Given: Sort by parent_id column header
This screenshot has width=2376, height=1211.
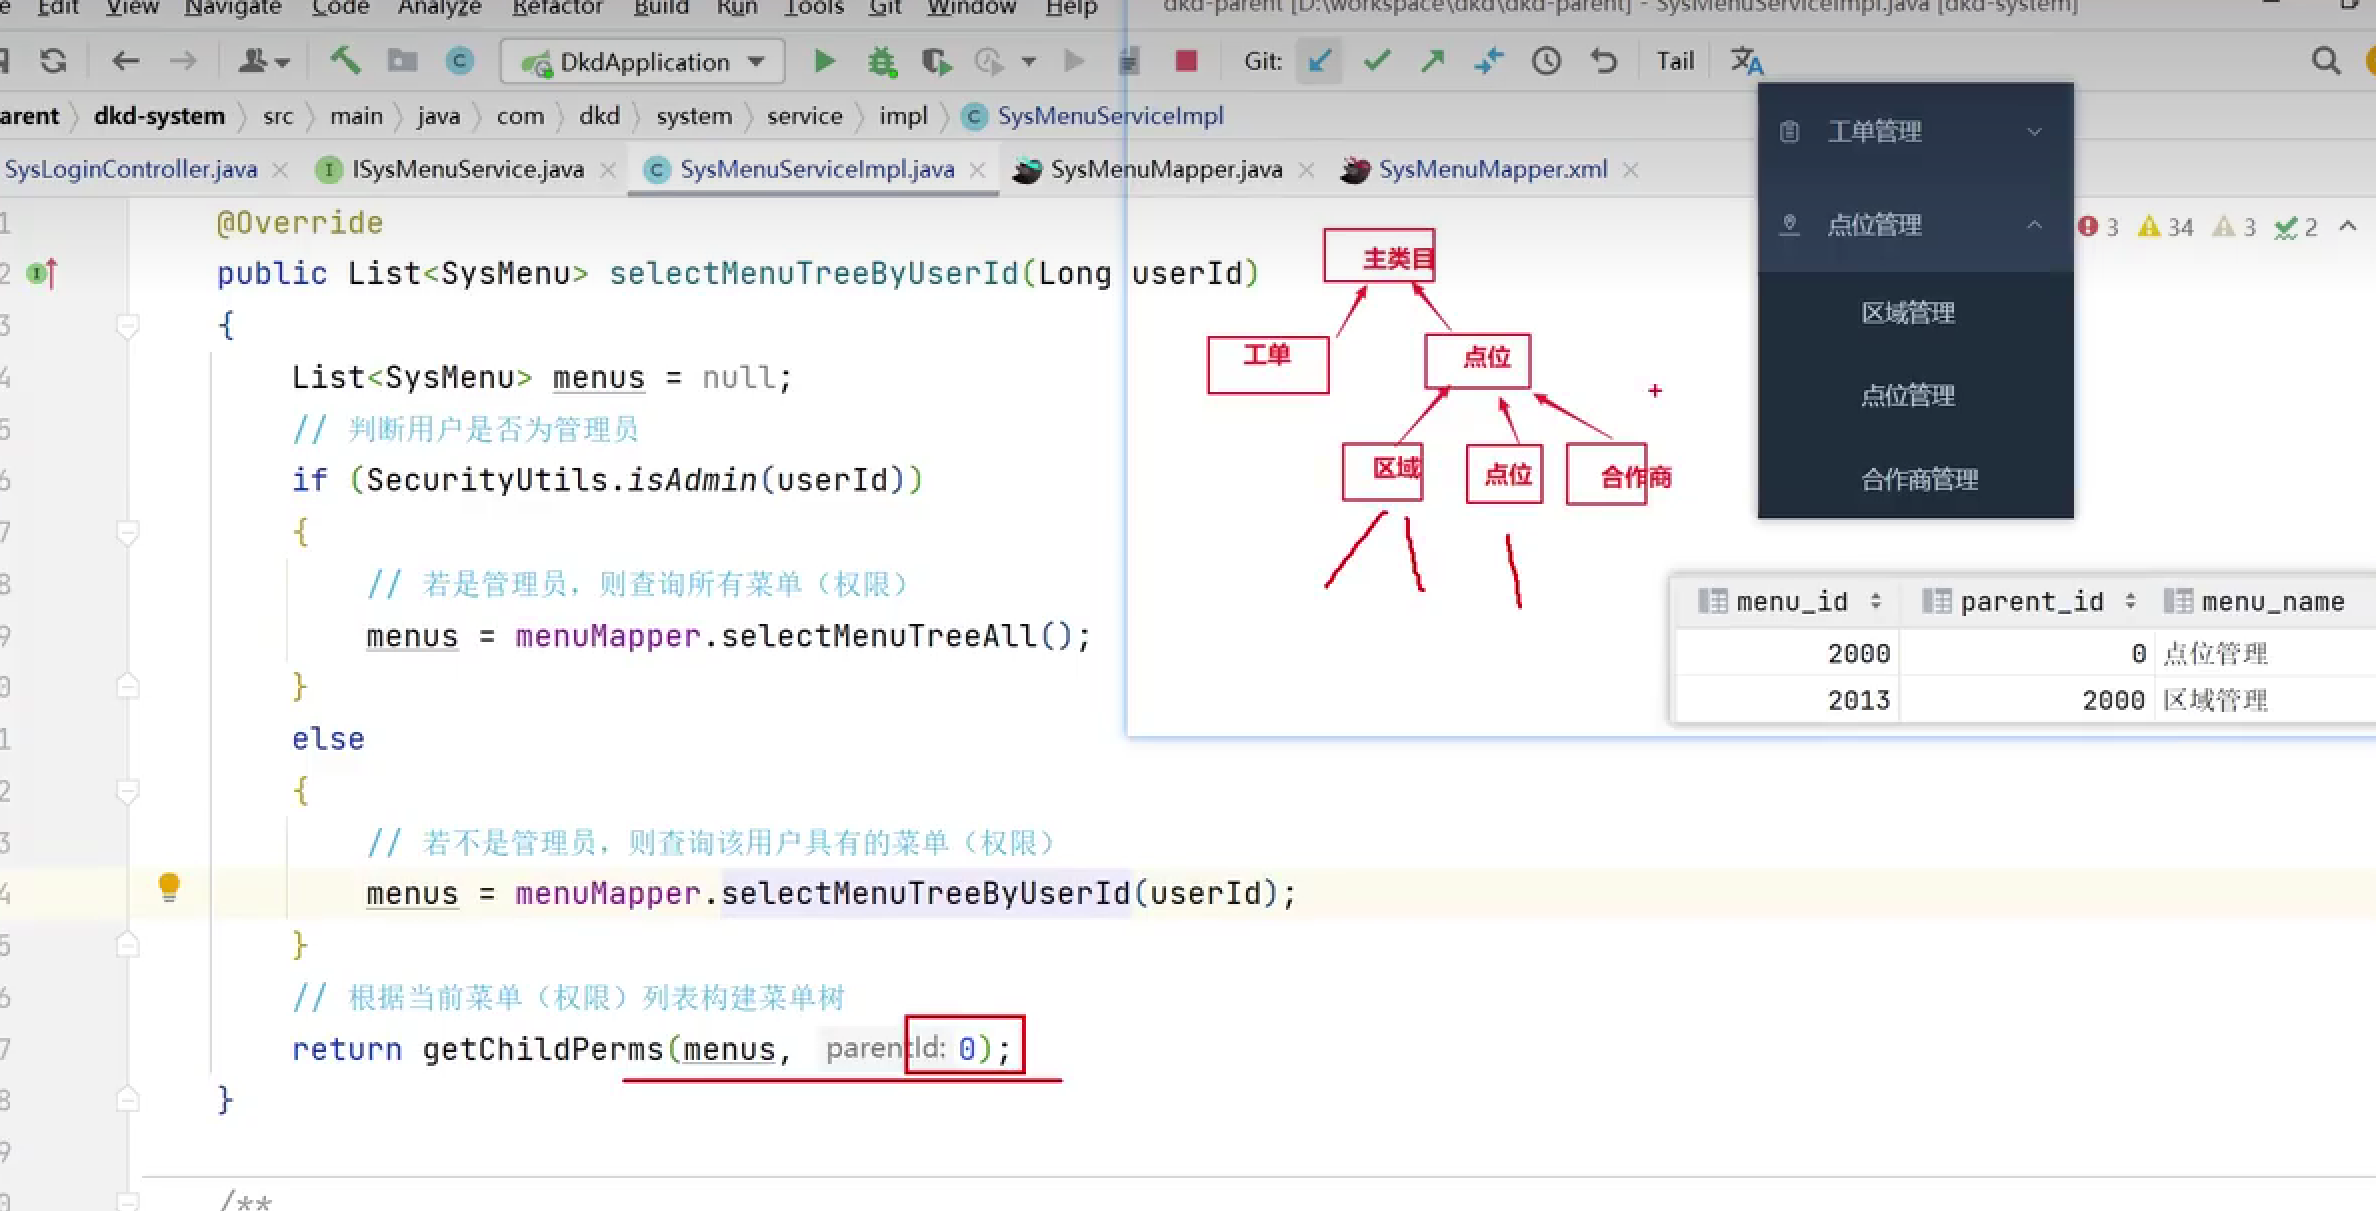Looking at the screenshot, I should coord(2028,602).
